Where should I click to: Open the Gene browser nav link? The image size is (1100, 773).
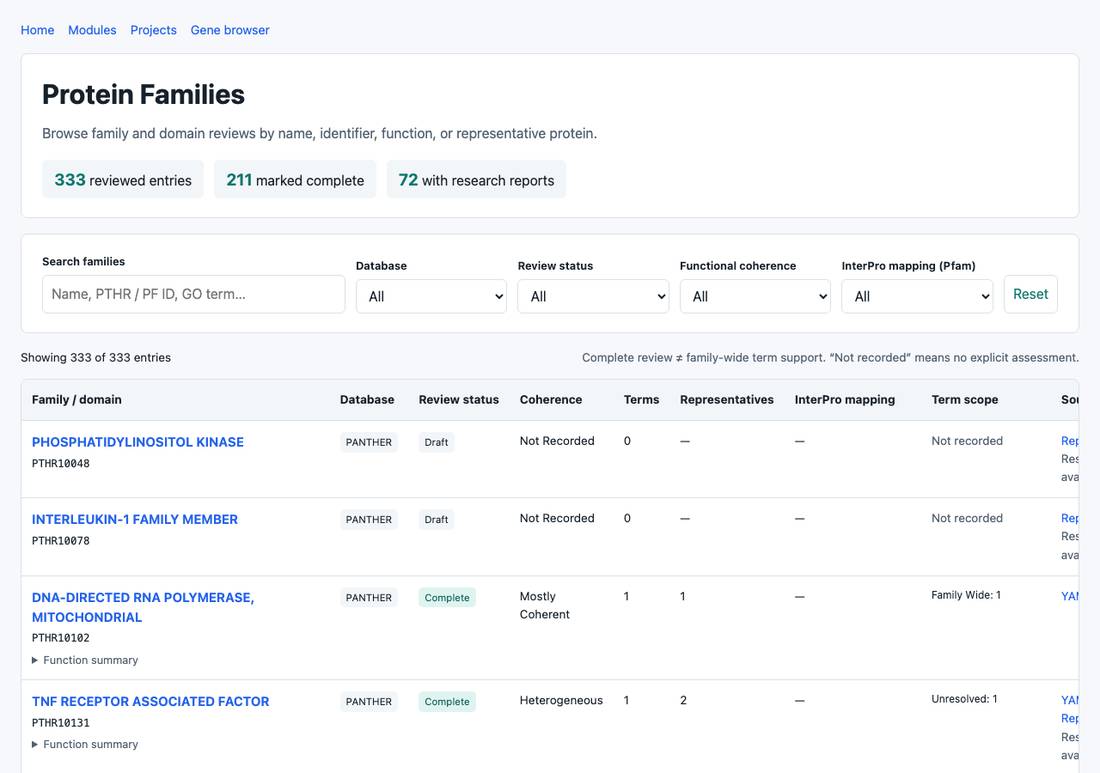coord(229,30)
